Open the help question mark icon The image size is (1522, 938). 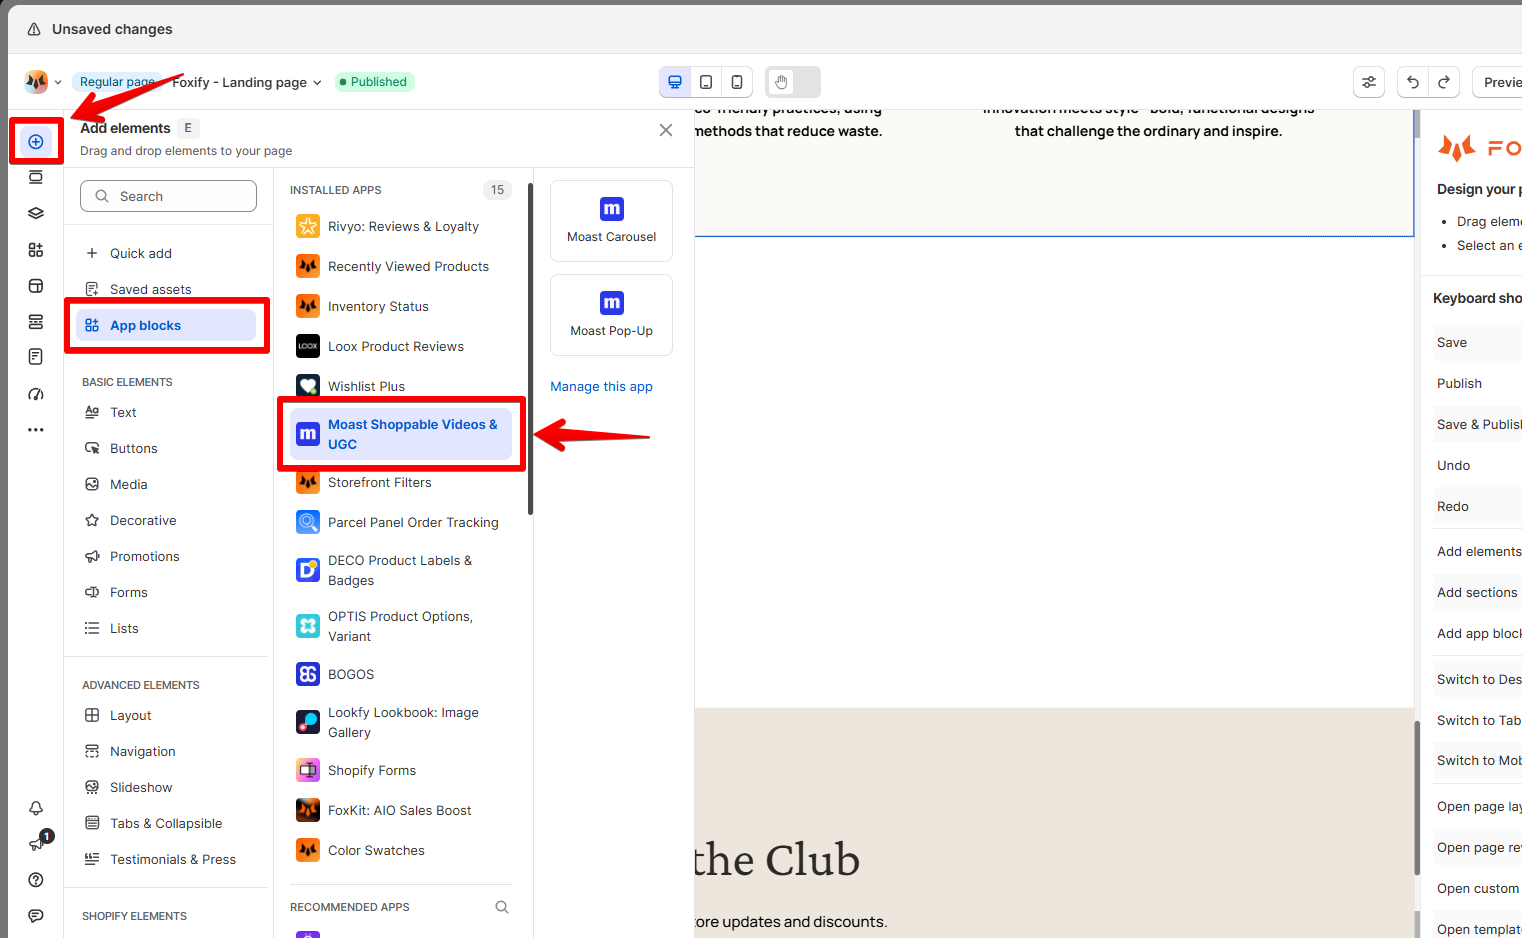coord(36,880)
